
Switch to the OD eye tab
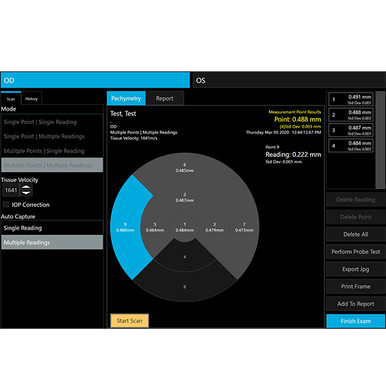coord(95,80)
